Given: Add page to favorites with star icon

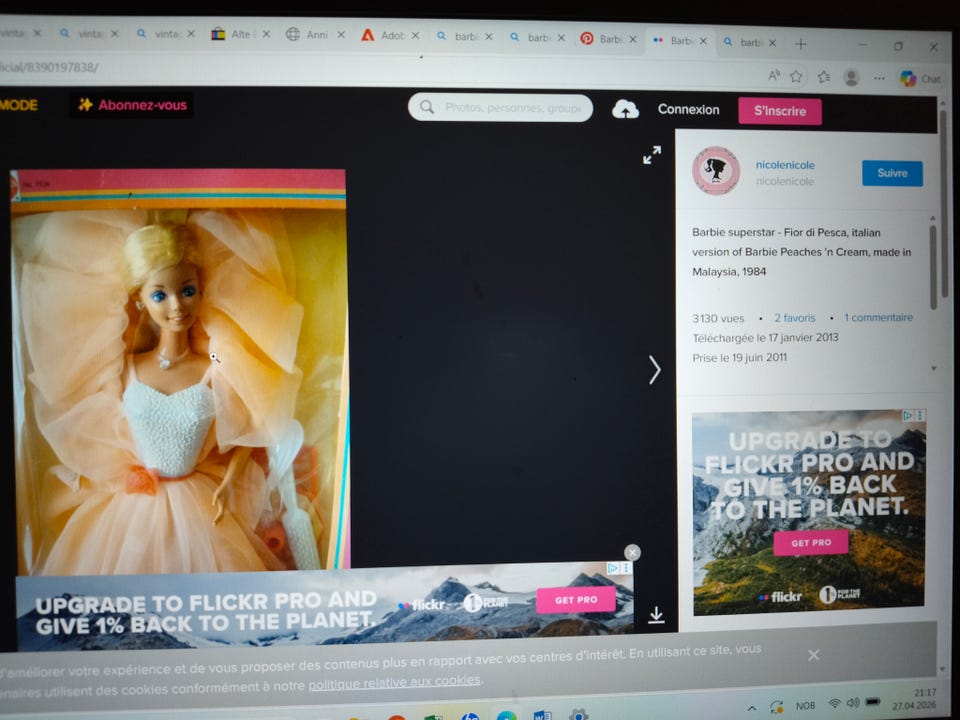Looking at the screenshot, I should coord(796,77).
